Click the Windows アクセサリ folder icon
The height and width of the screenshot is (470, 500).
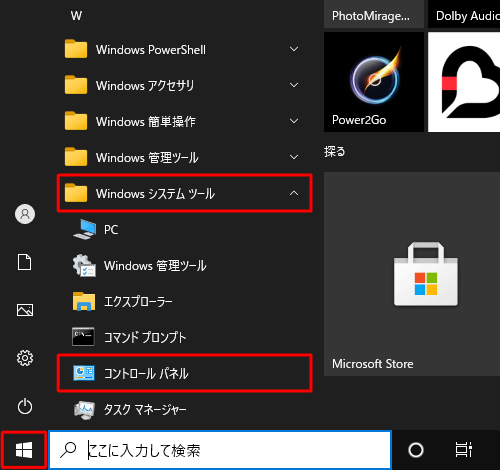76,85
